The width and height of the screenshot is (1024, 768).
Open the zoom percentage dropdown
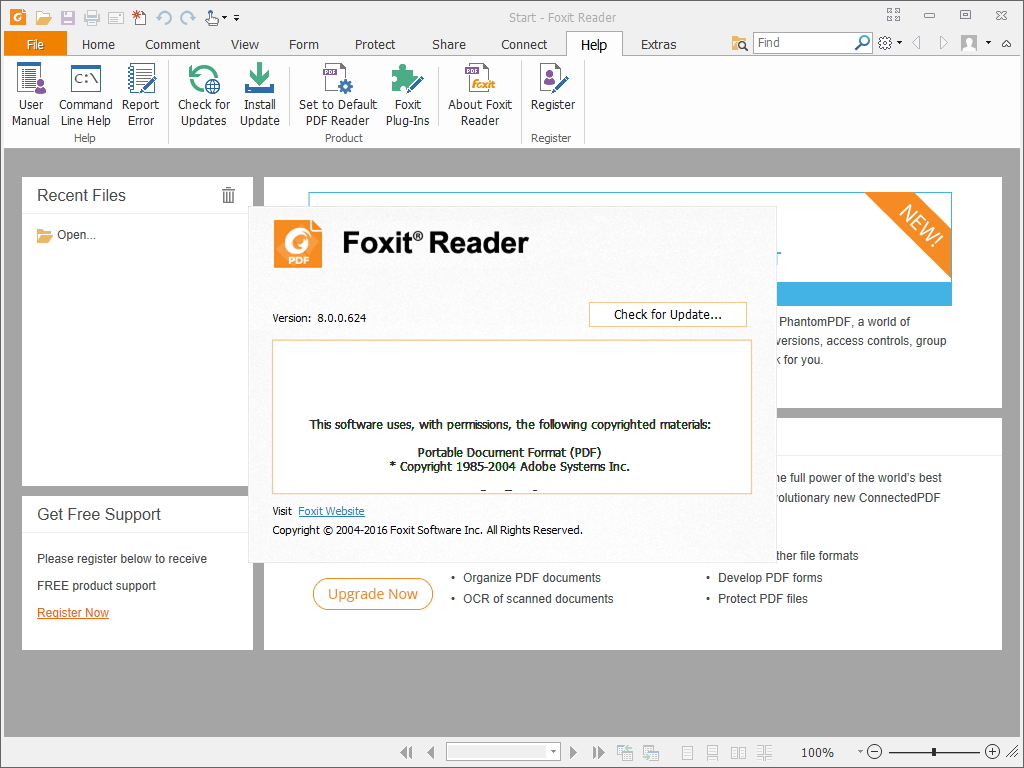861,752
